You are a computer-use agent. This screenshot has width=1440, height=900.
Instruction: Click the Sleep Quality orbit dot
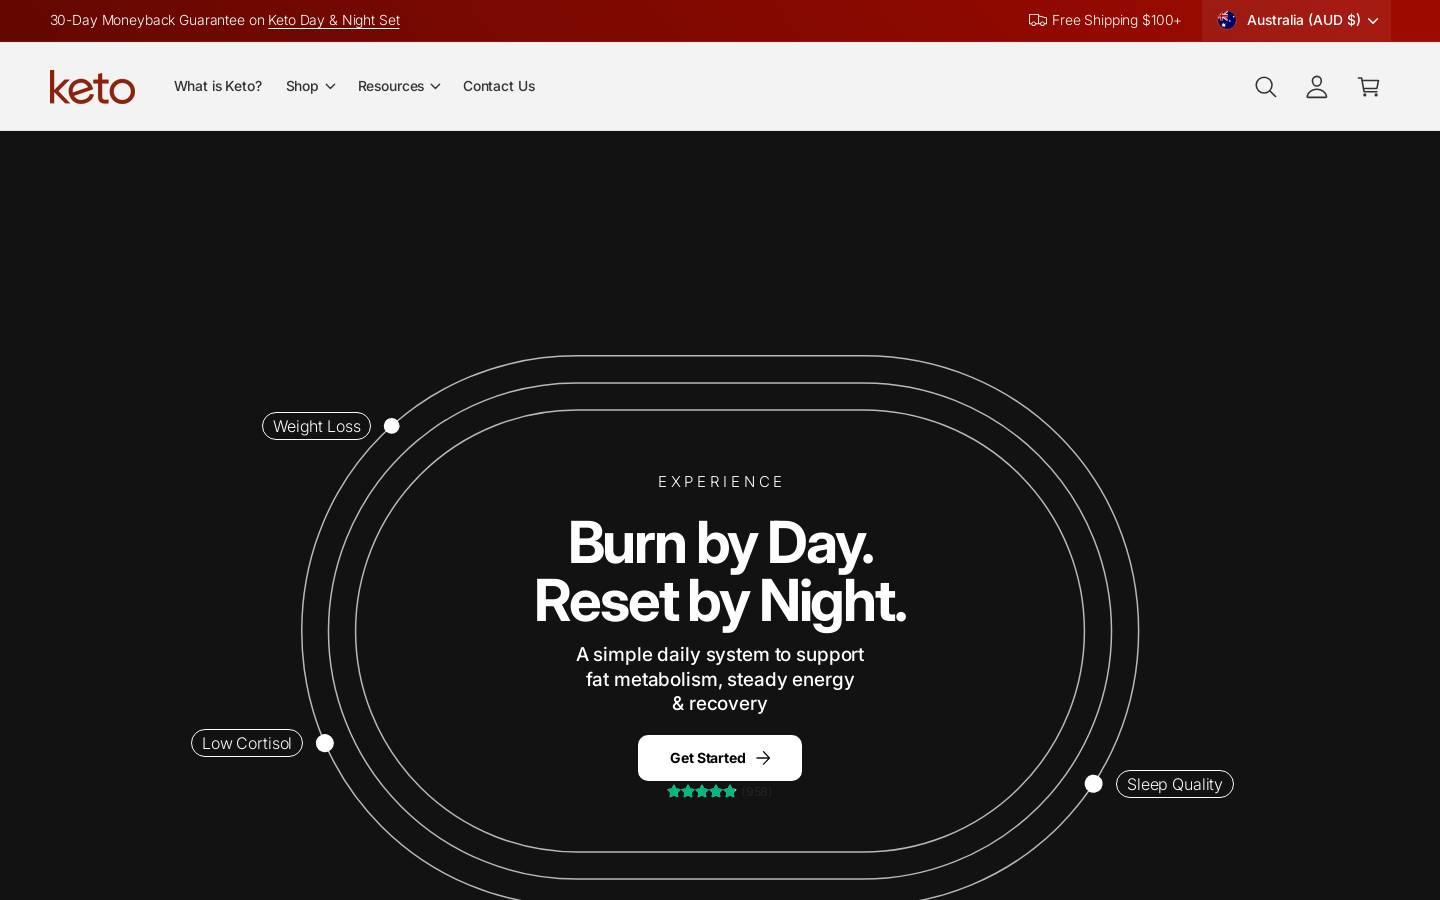[1094, 784]
